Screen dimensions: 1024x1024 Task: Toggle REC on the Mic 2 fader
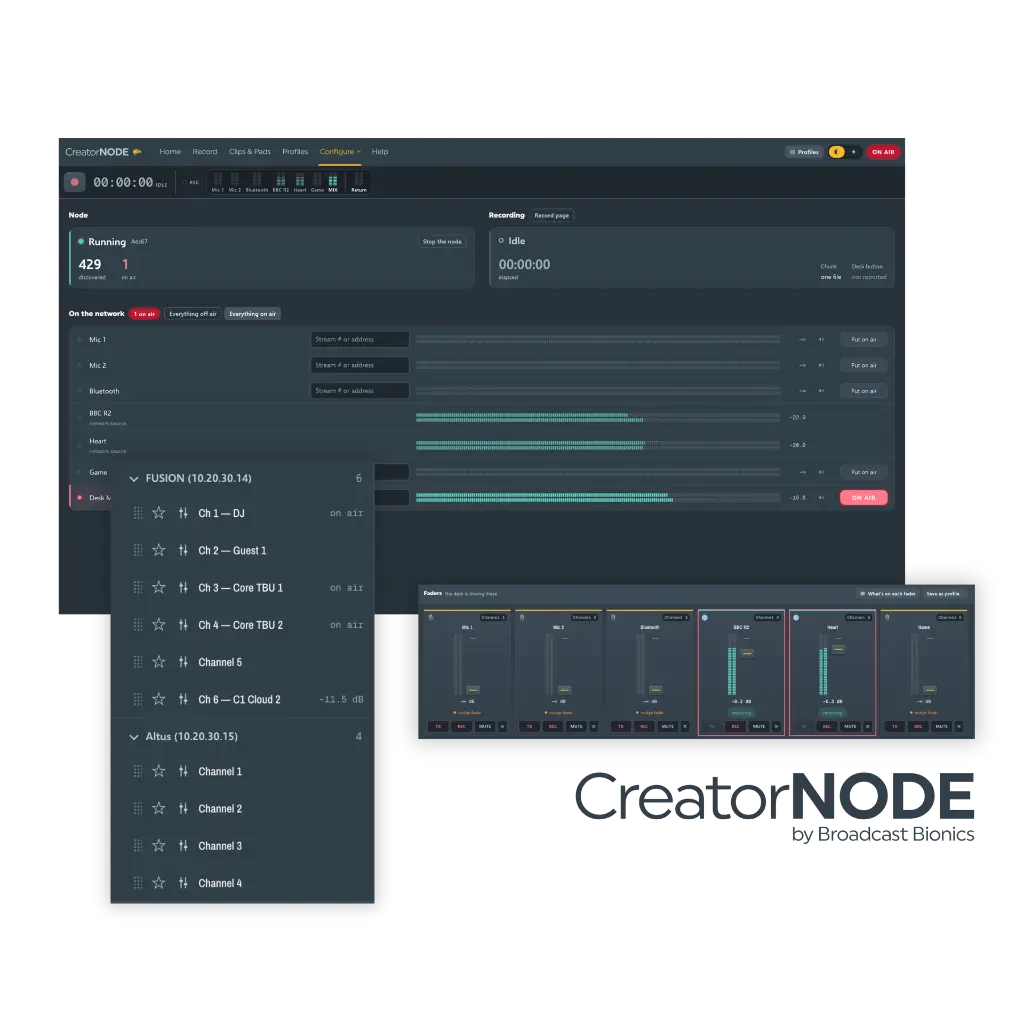coord(552,726)
